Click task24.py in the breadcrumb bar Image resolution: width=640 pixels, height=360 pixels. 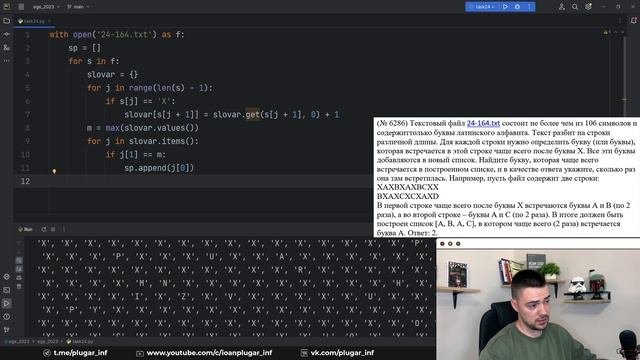(80, 342)
